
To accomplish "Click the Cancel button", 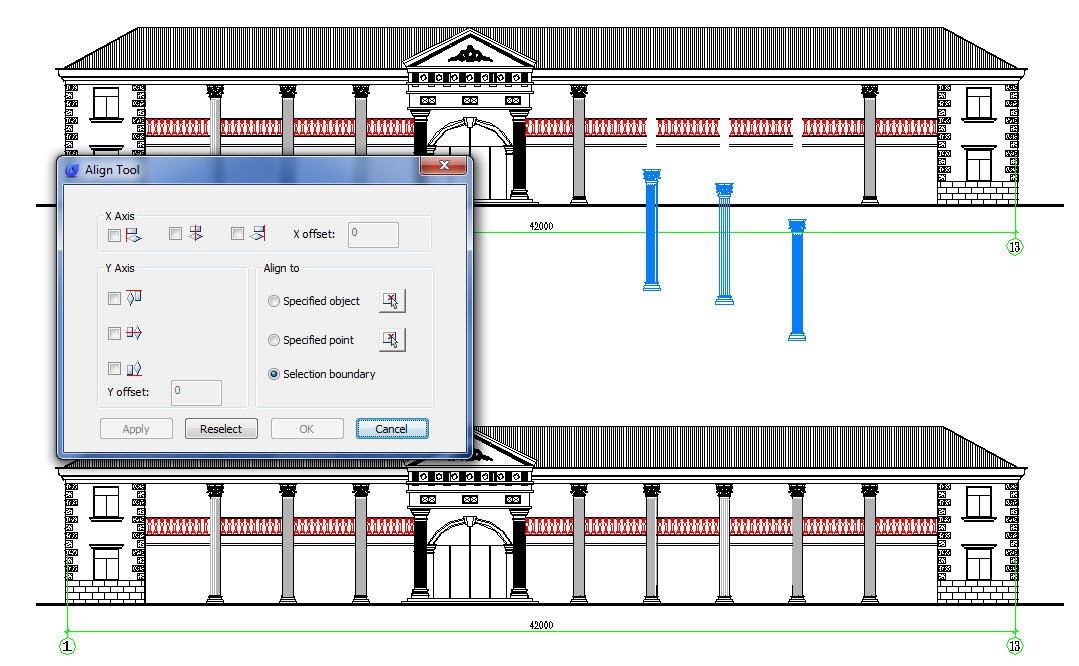I will [x=391, y=428].
